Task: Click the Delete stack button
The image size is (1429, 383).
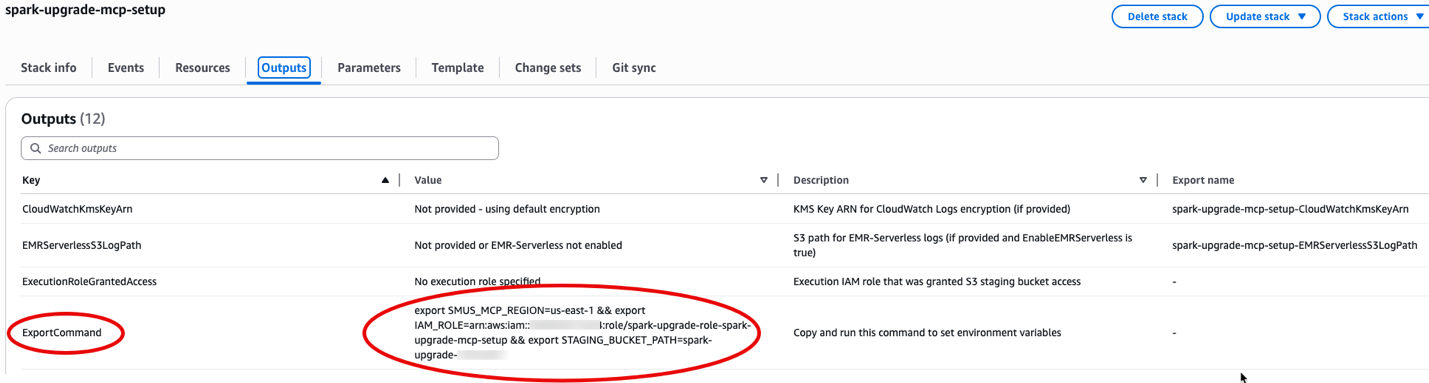Action: (1157, 16)
